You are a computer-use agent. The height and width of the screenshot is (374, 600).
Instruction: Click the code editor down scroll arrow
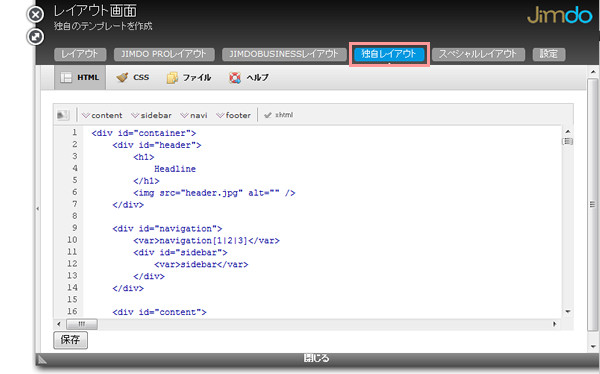[568, 312]
